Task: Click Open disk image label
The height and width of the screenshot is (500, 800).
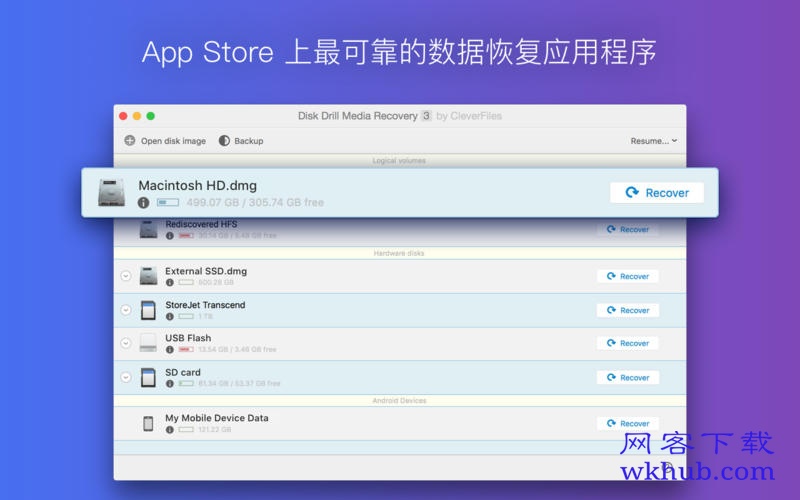Action: pyautogui.click(x=173, y=141)
